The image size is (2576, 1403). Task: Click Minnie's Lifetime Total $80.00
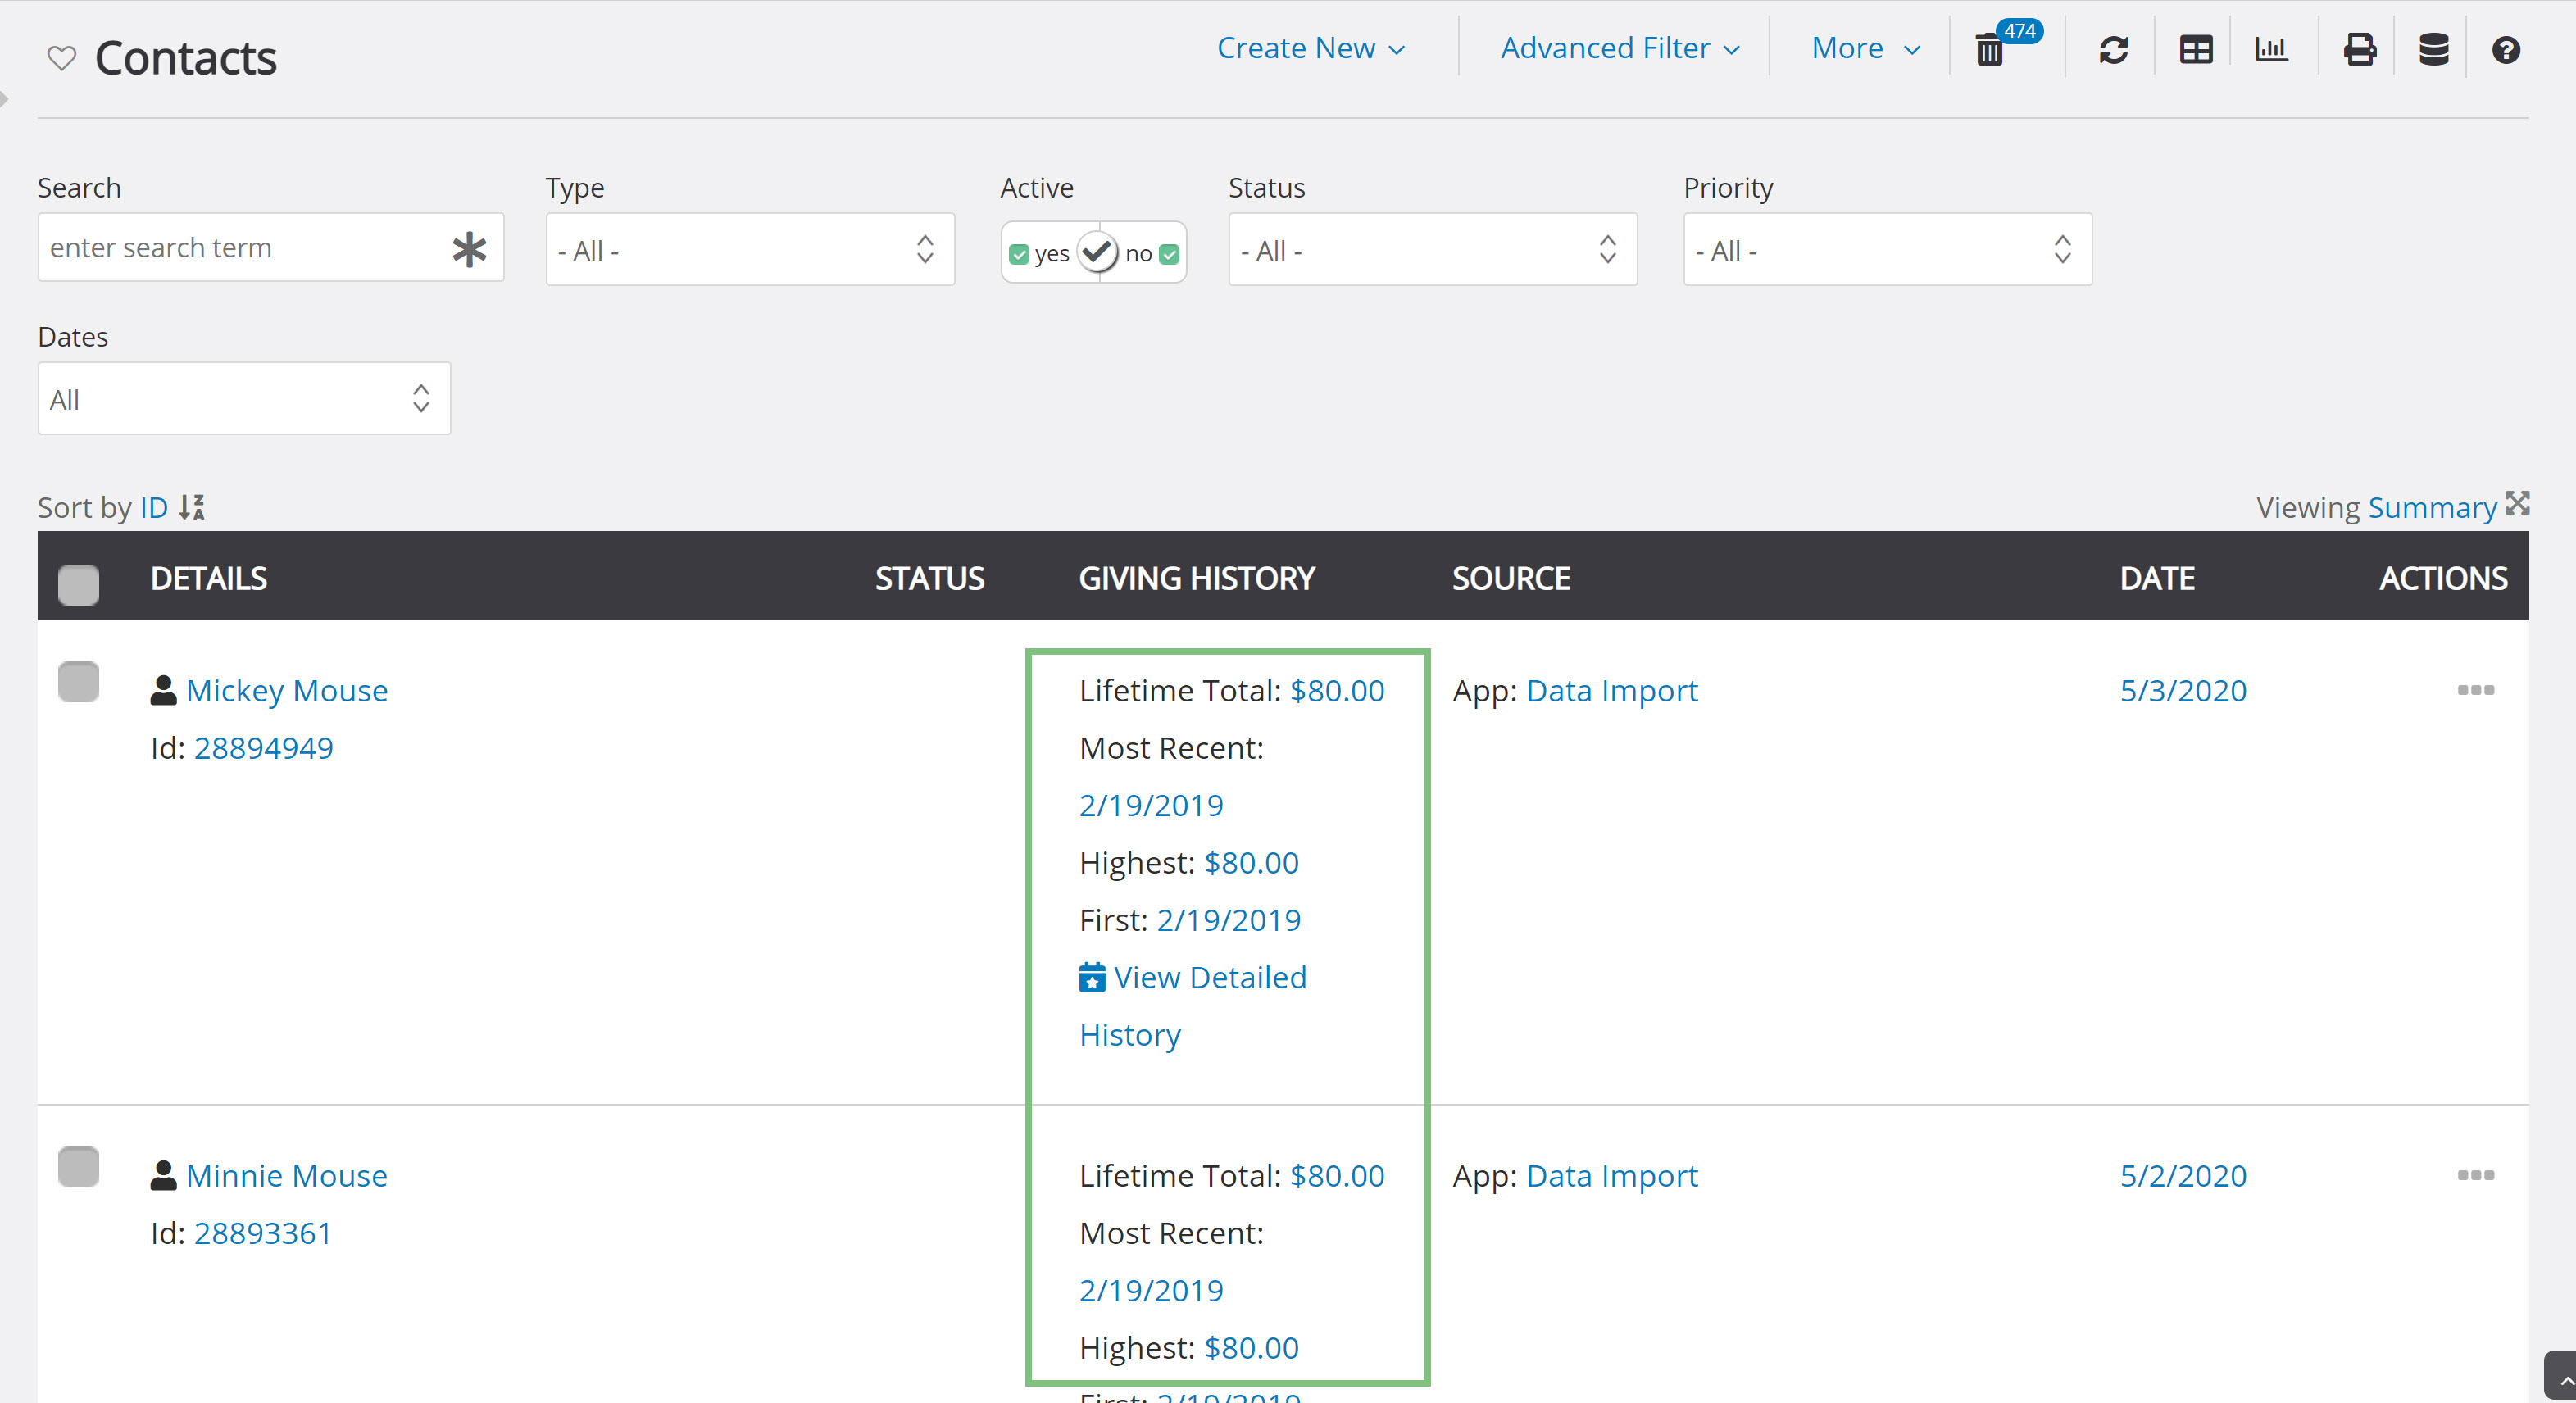click(1337, 1176)
